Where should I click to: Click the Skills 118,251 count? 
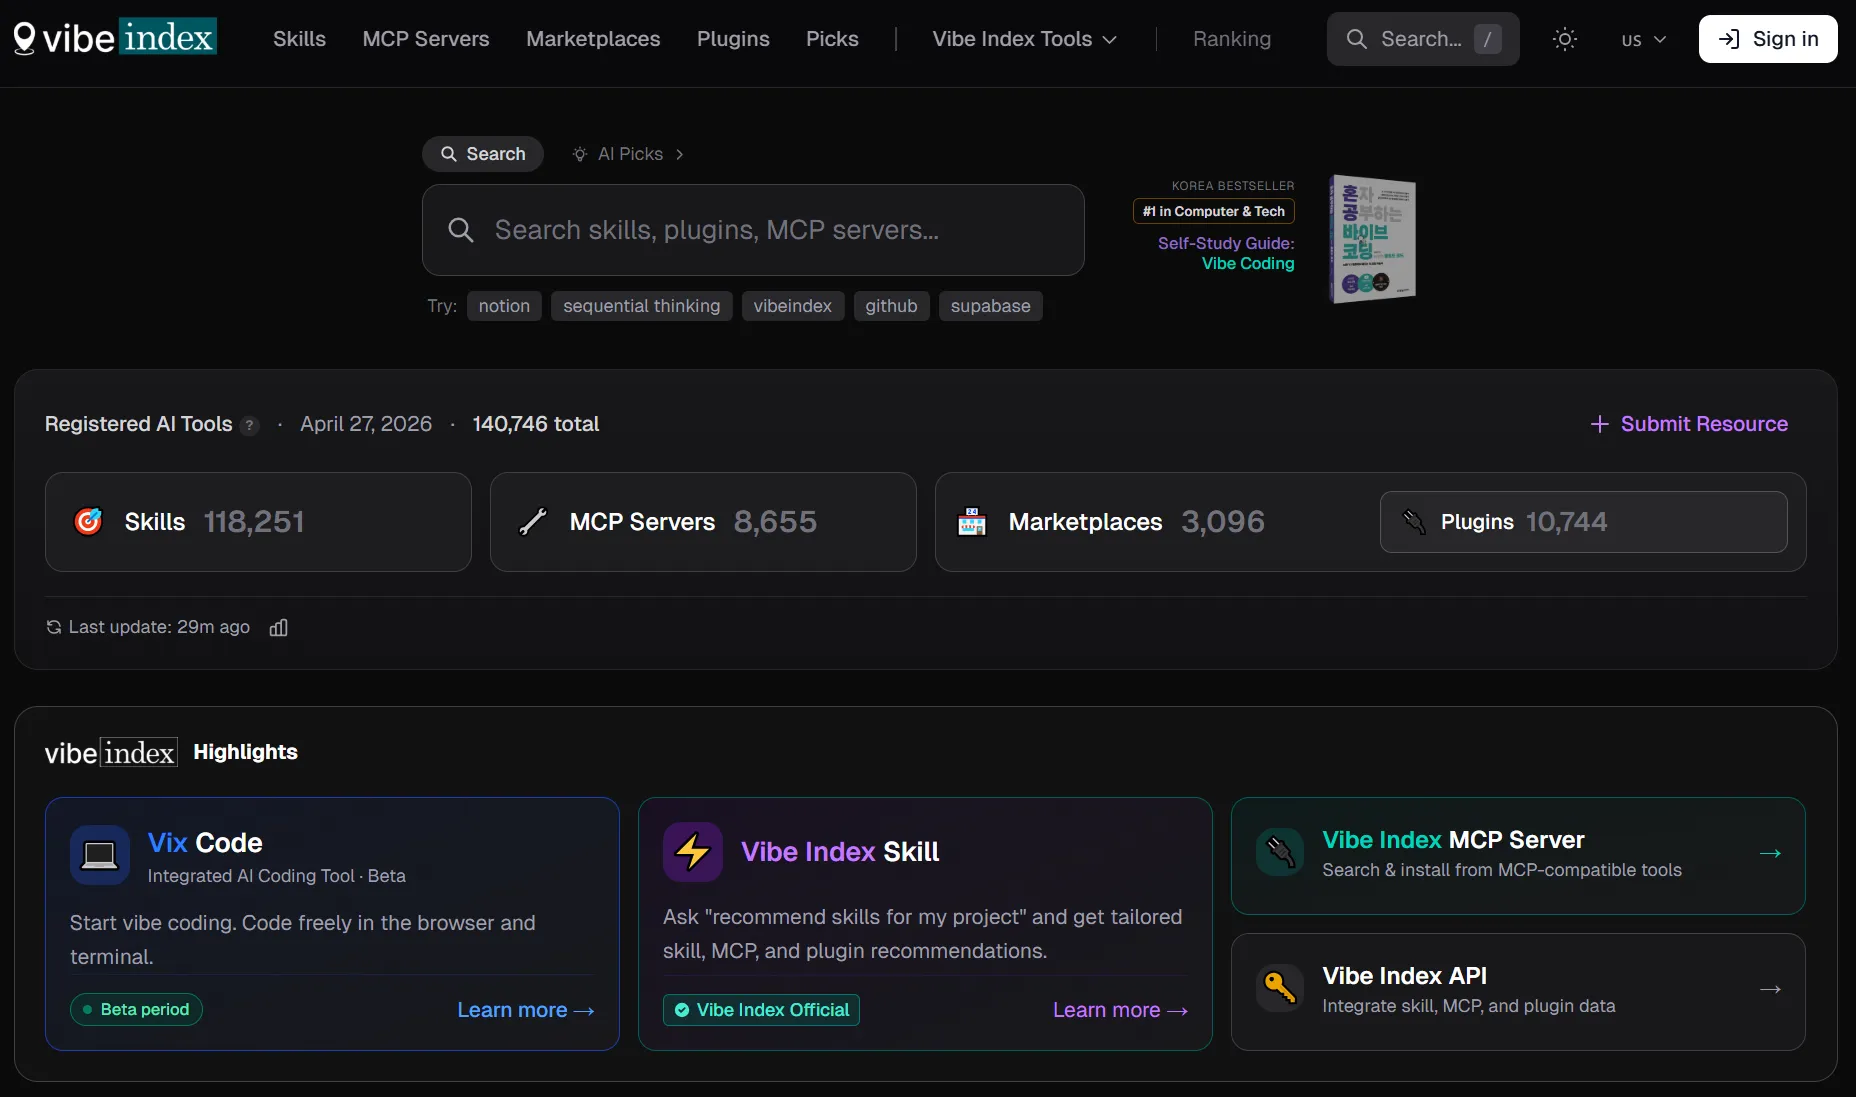tap(254, 522)
